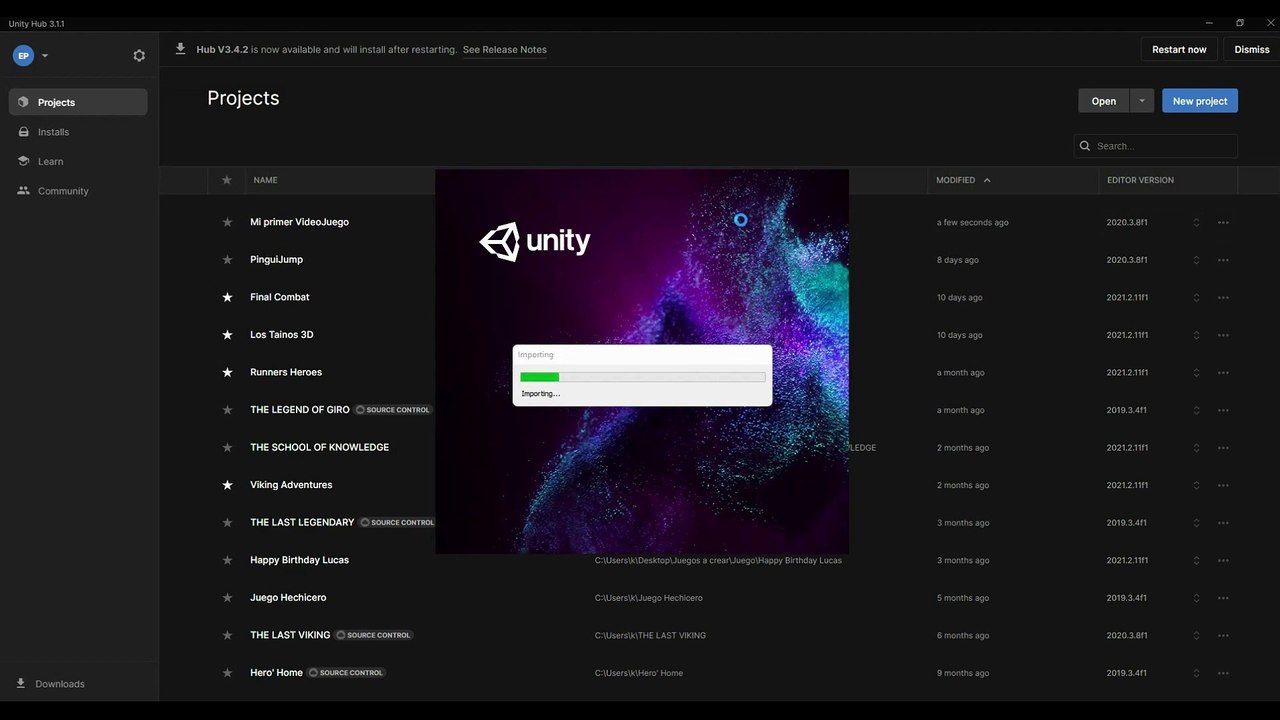Sort projects by the star column header
Image resolution: width=1280 pixels, height=720 pixels.
(x=227, y=180)
